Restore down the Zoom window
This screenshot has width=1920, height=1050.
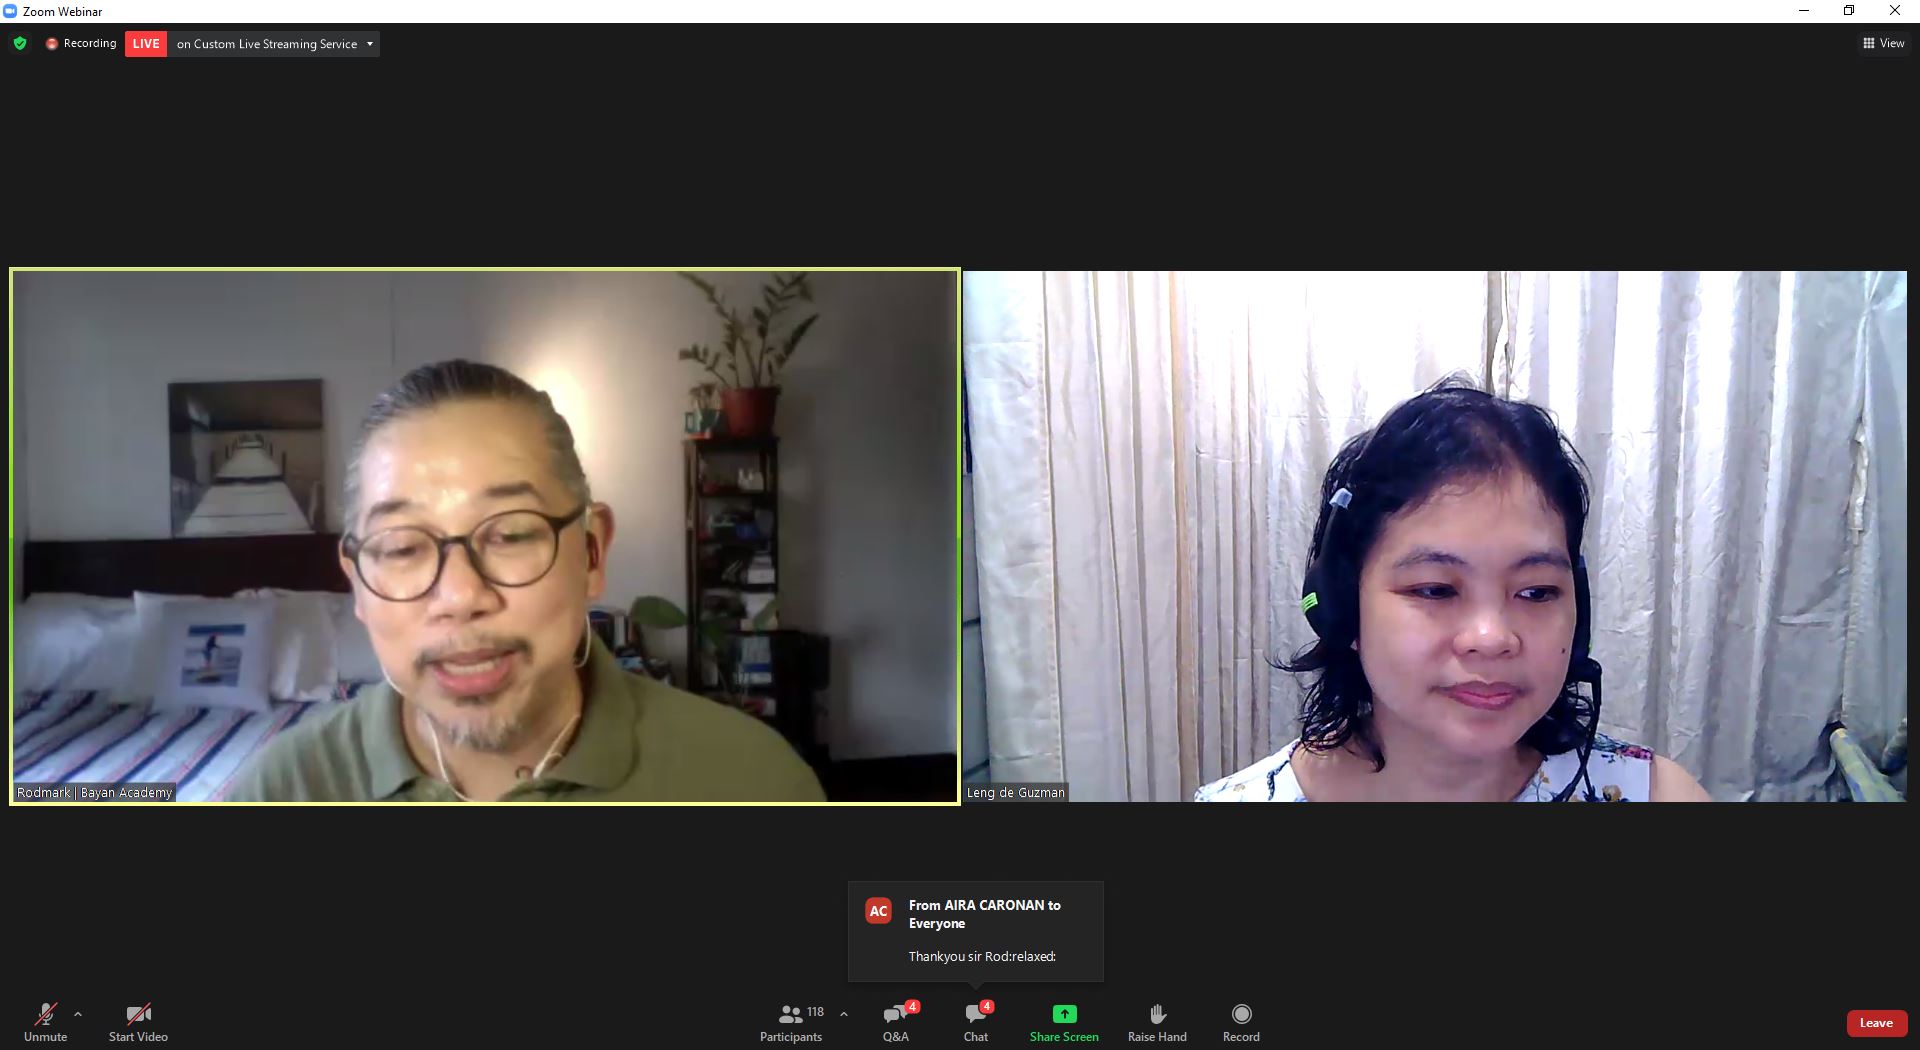(x=1849, y=11)
